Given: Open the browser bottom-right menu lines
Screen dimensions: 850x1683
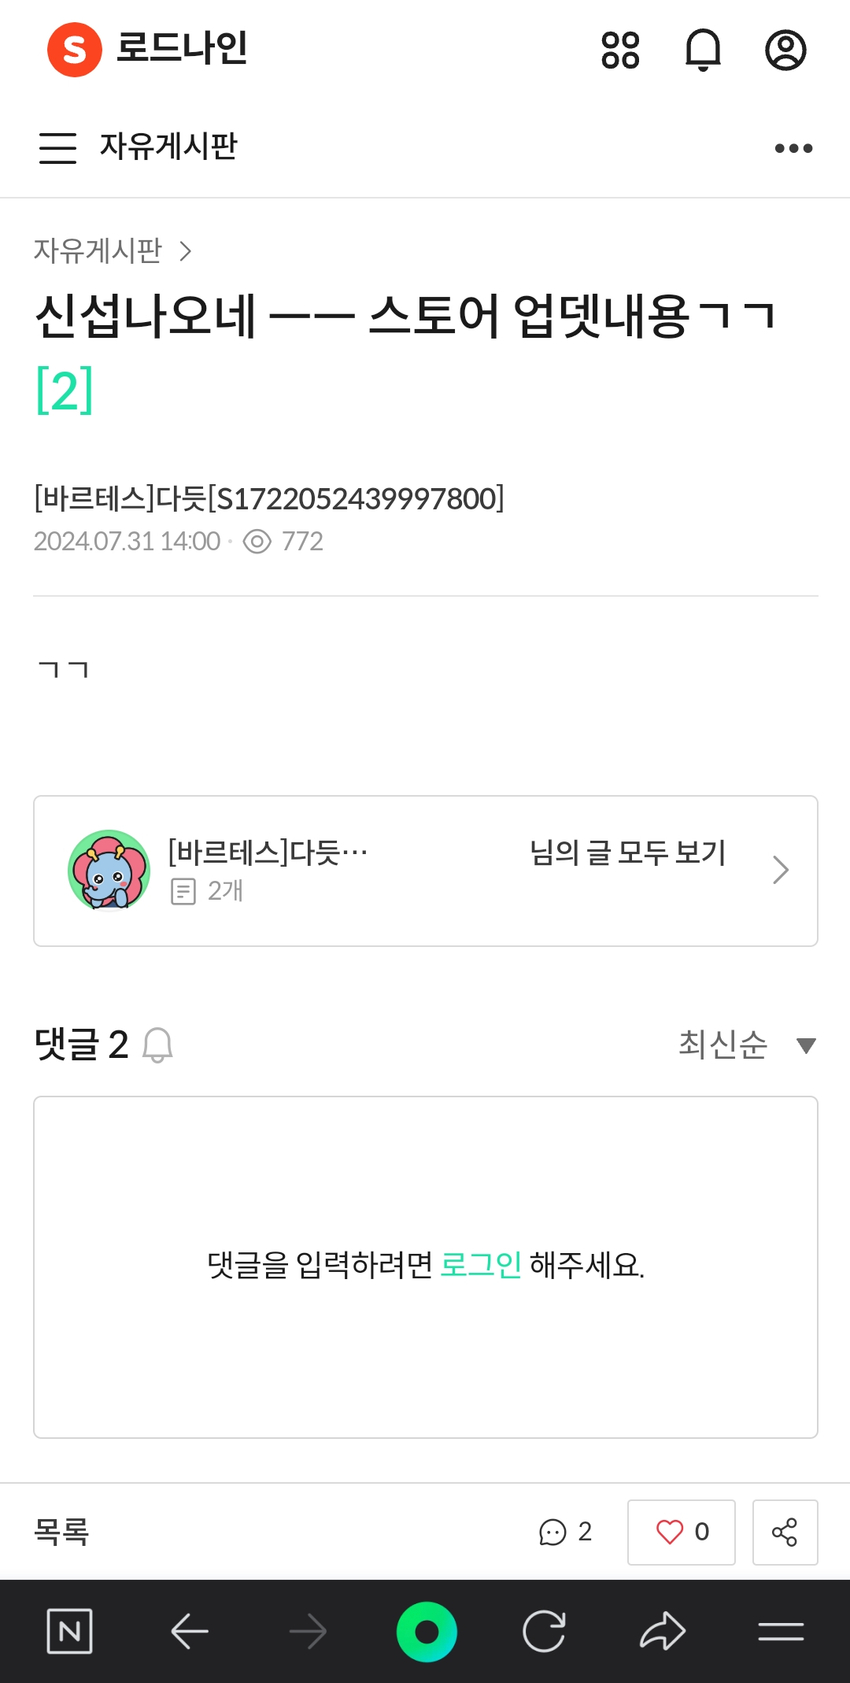Looking at the screenshot, I should 781,1632.
